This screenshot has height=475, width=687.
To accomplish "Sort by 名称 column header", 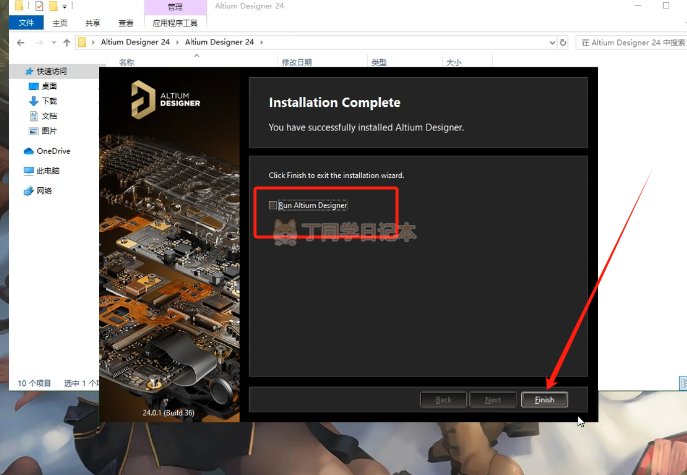I will click(127, 62).
